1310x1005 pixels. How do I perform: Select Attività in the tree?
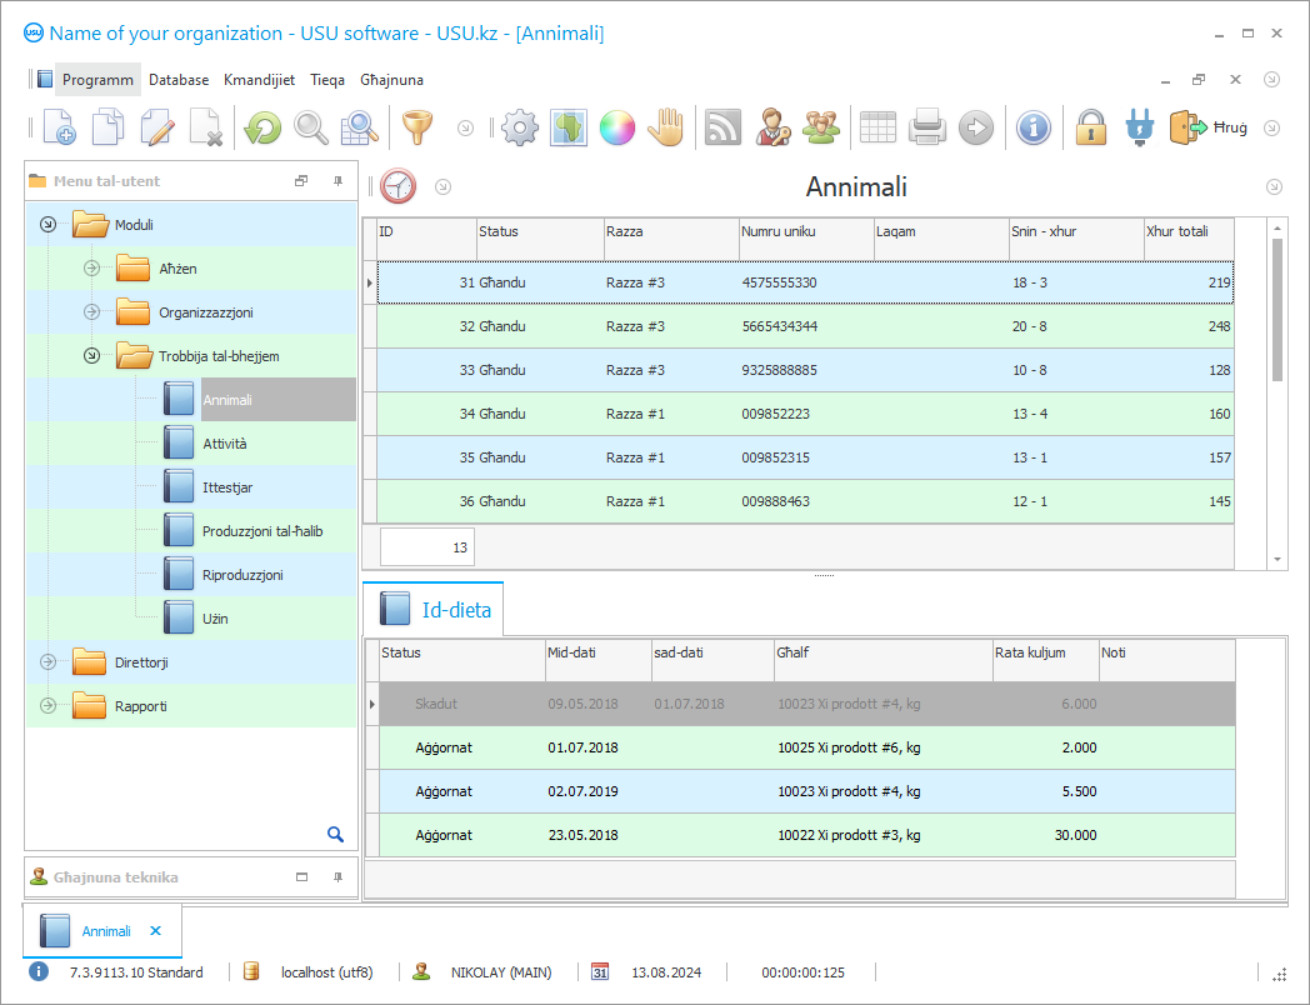tap(224, 444)
